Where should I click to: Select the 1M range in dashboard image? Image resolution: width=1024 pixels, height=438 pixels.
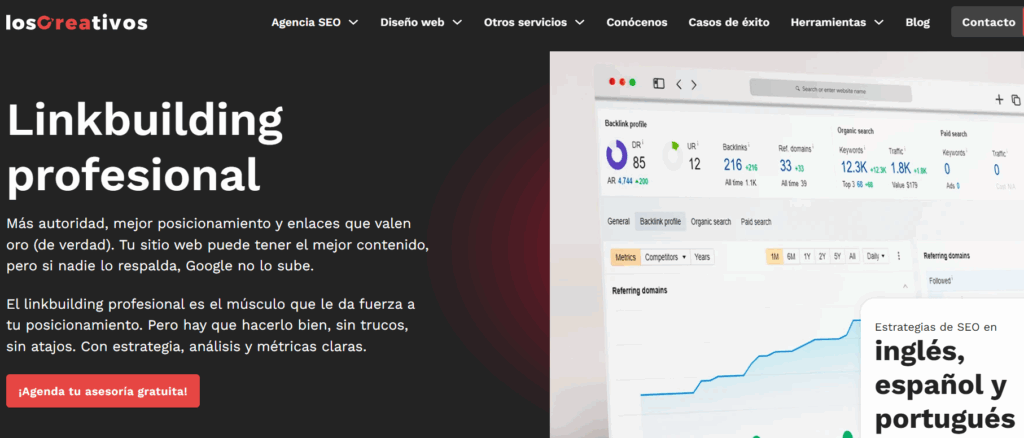coord(775,257)
